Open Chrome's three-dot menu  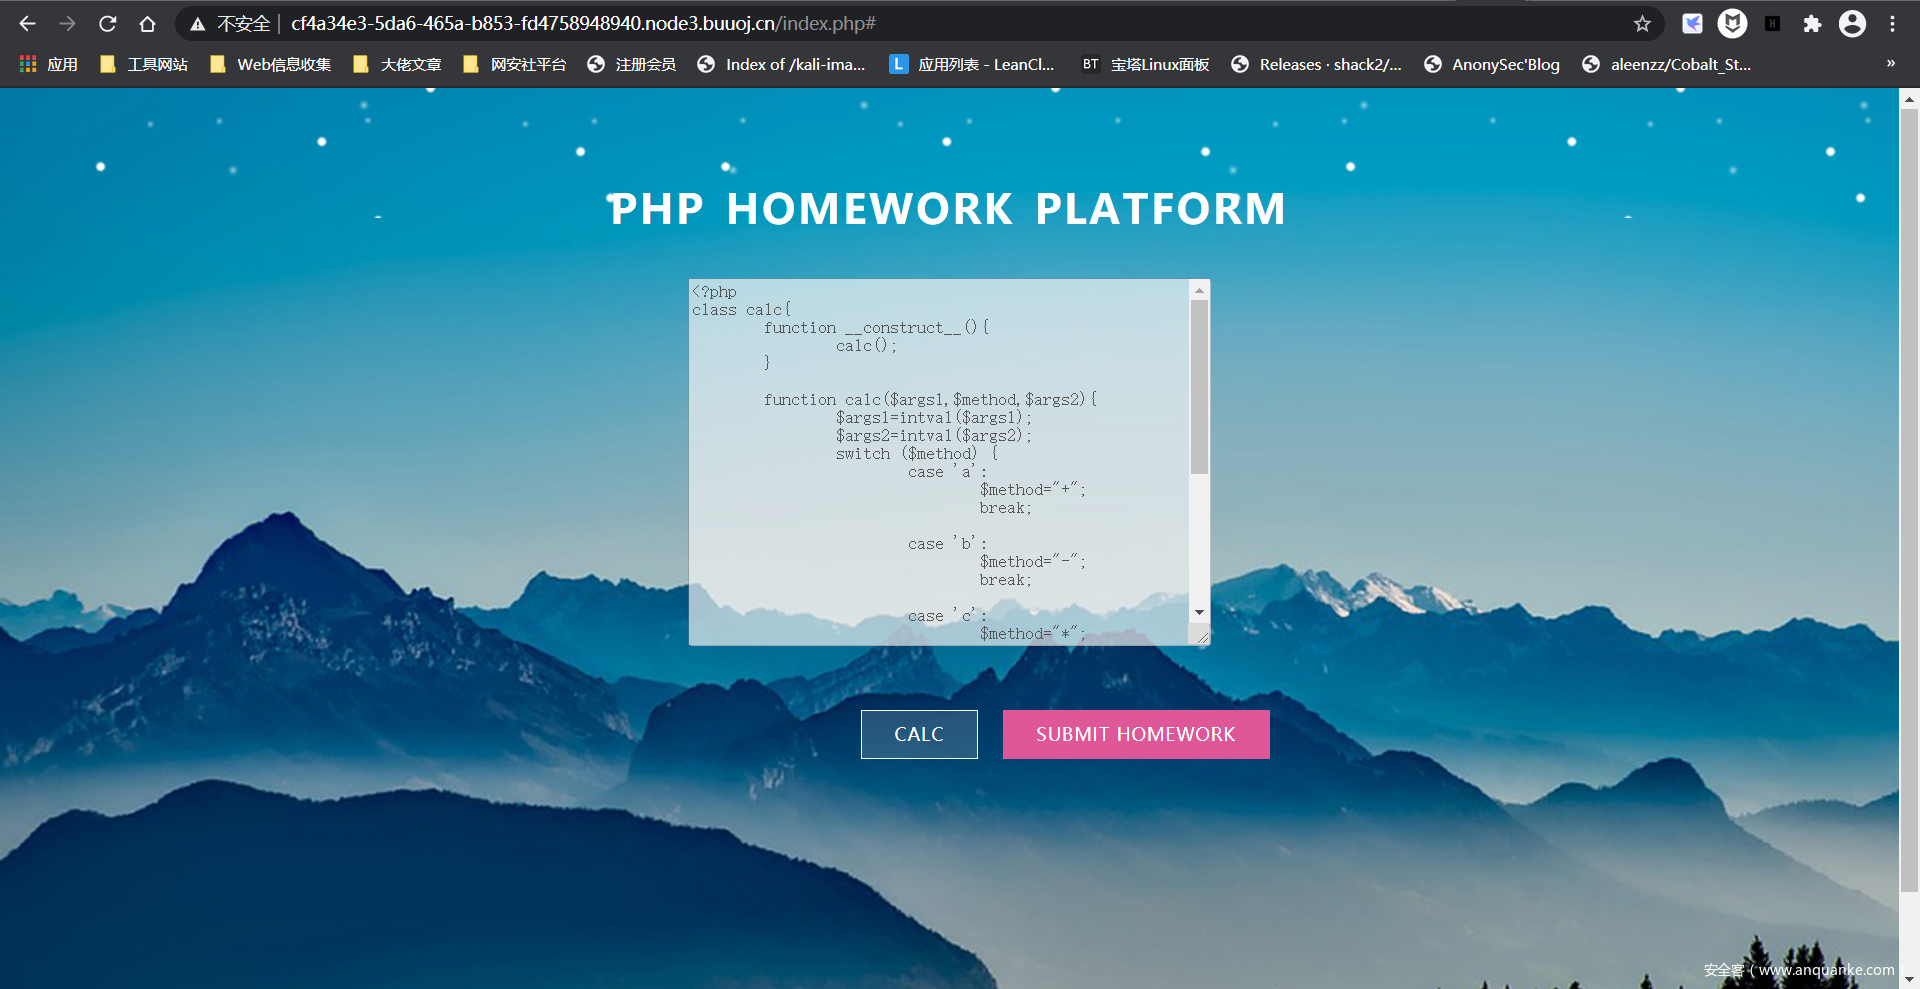click(1892, 24)
